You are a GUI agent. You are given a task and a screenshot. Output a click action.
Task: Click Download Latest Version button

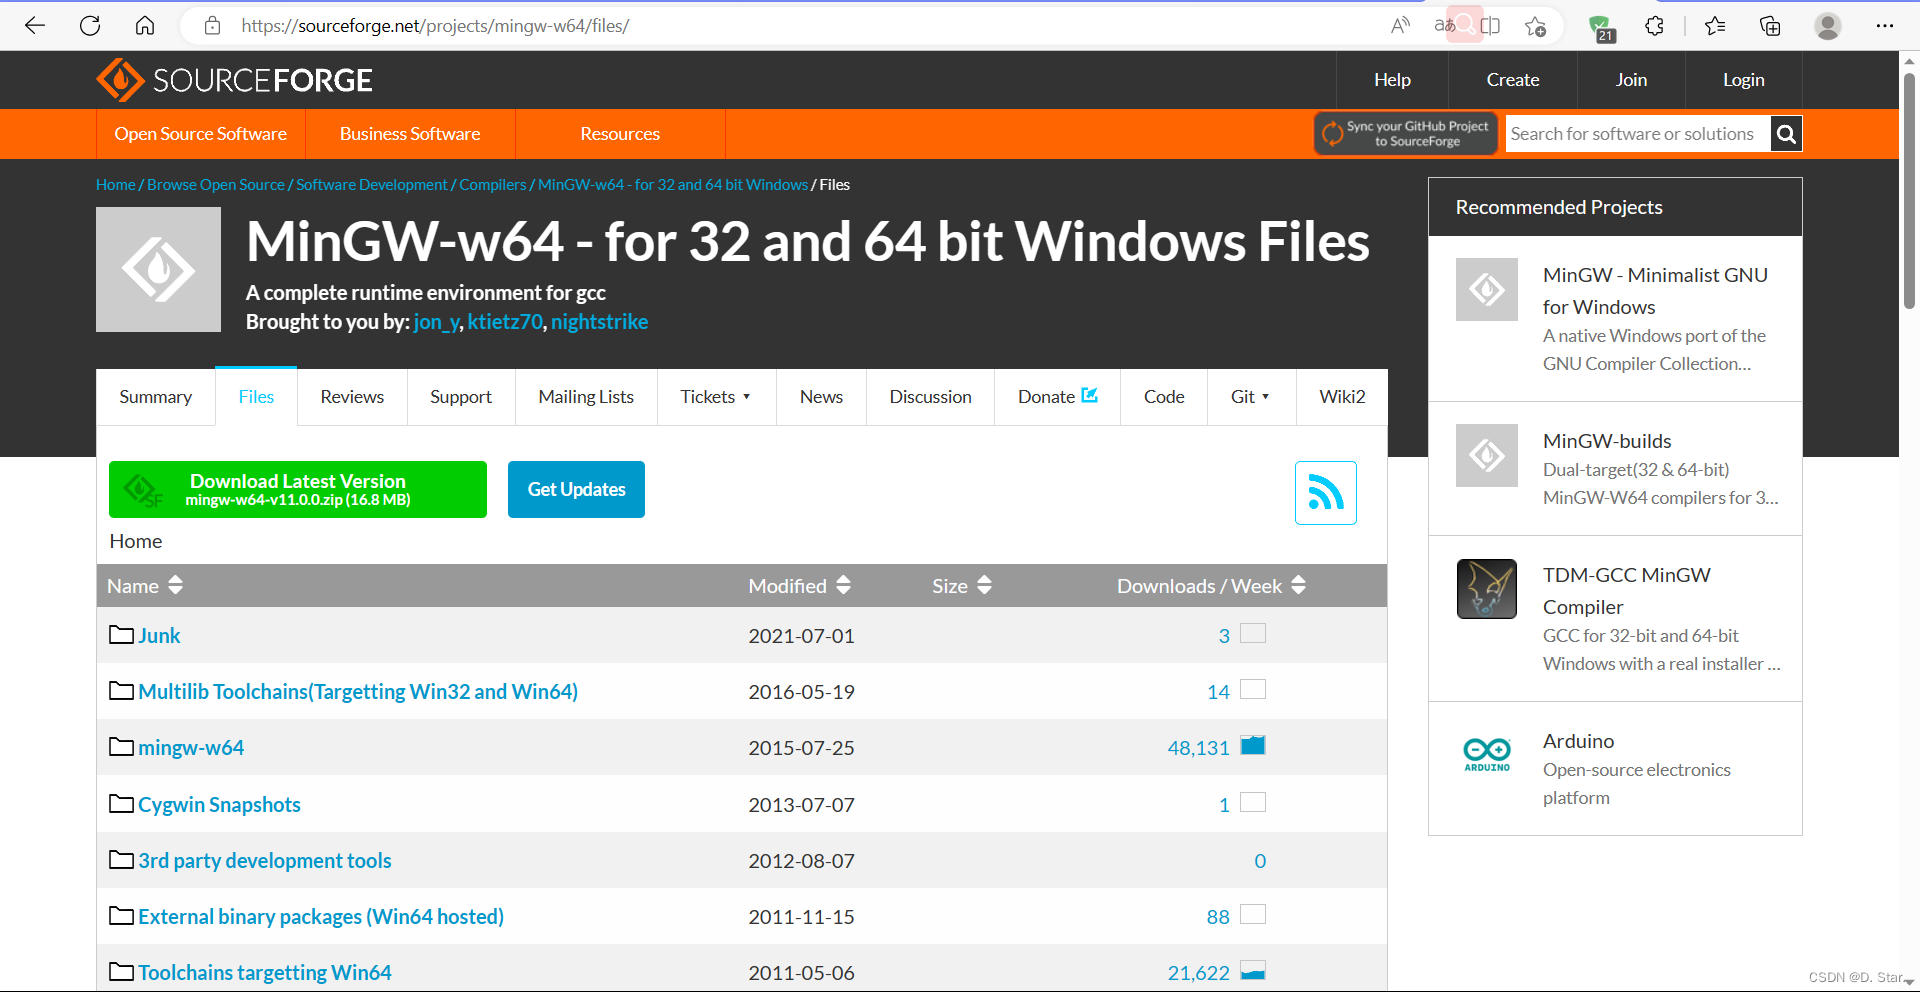click(x=298, y=489)
